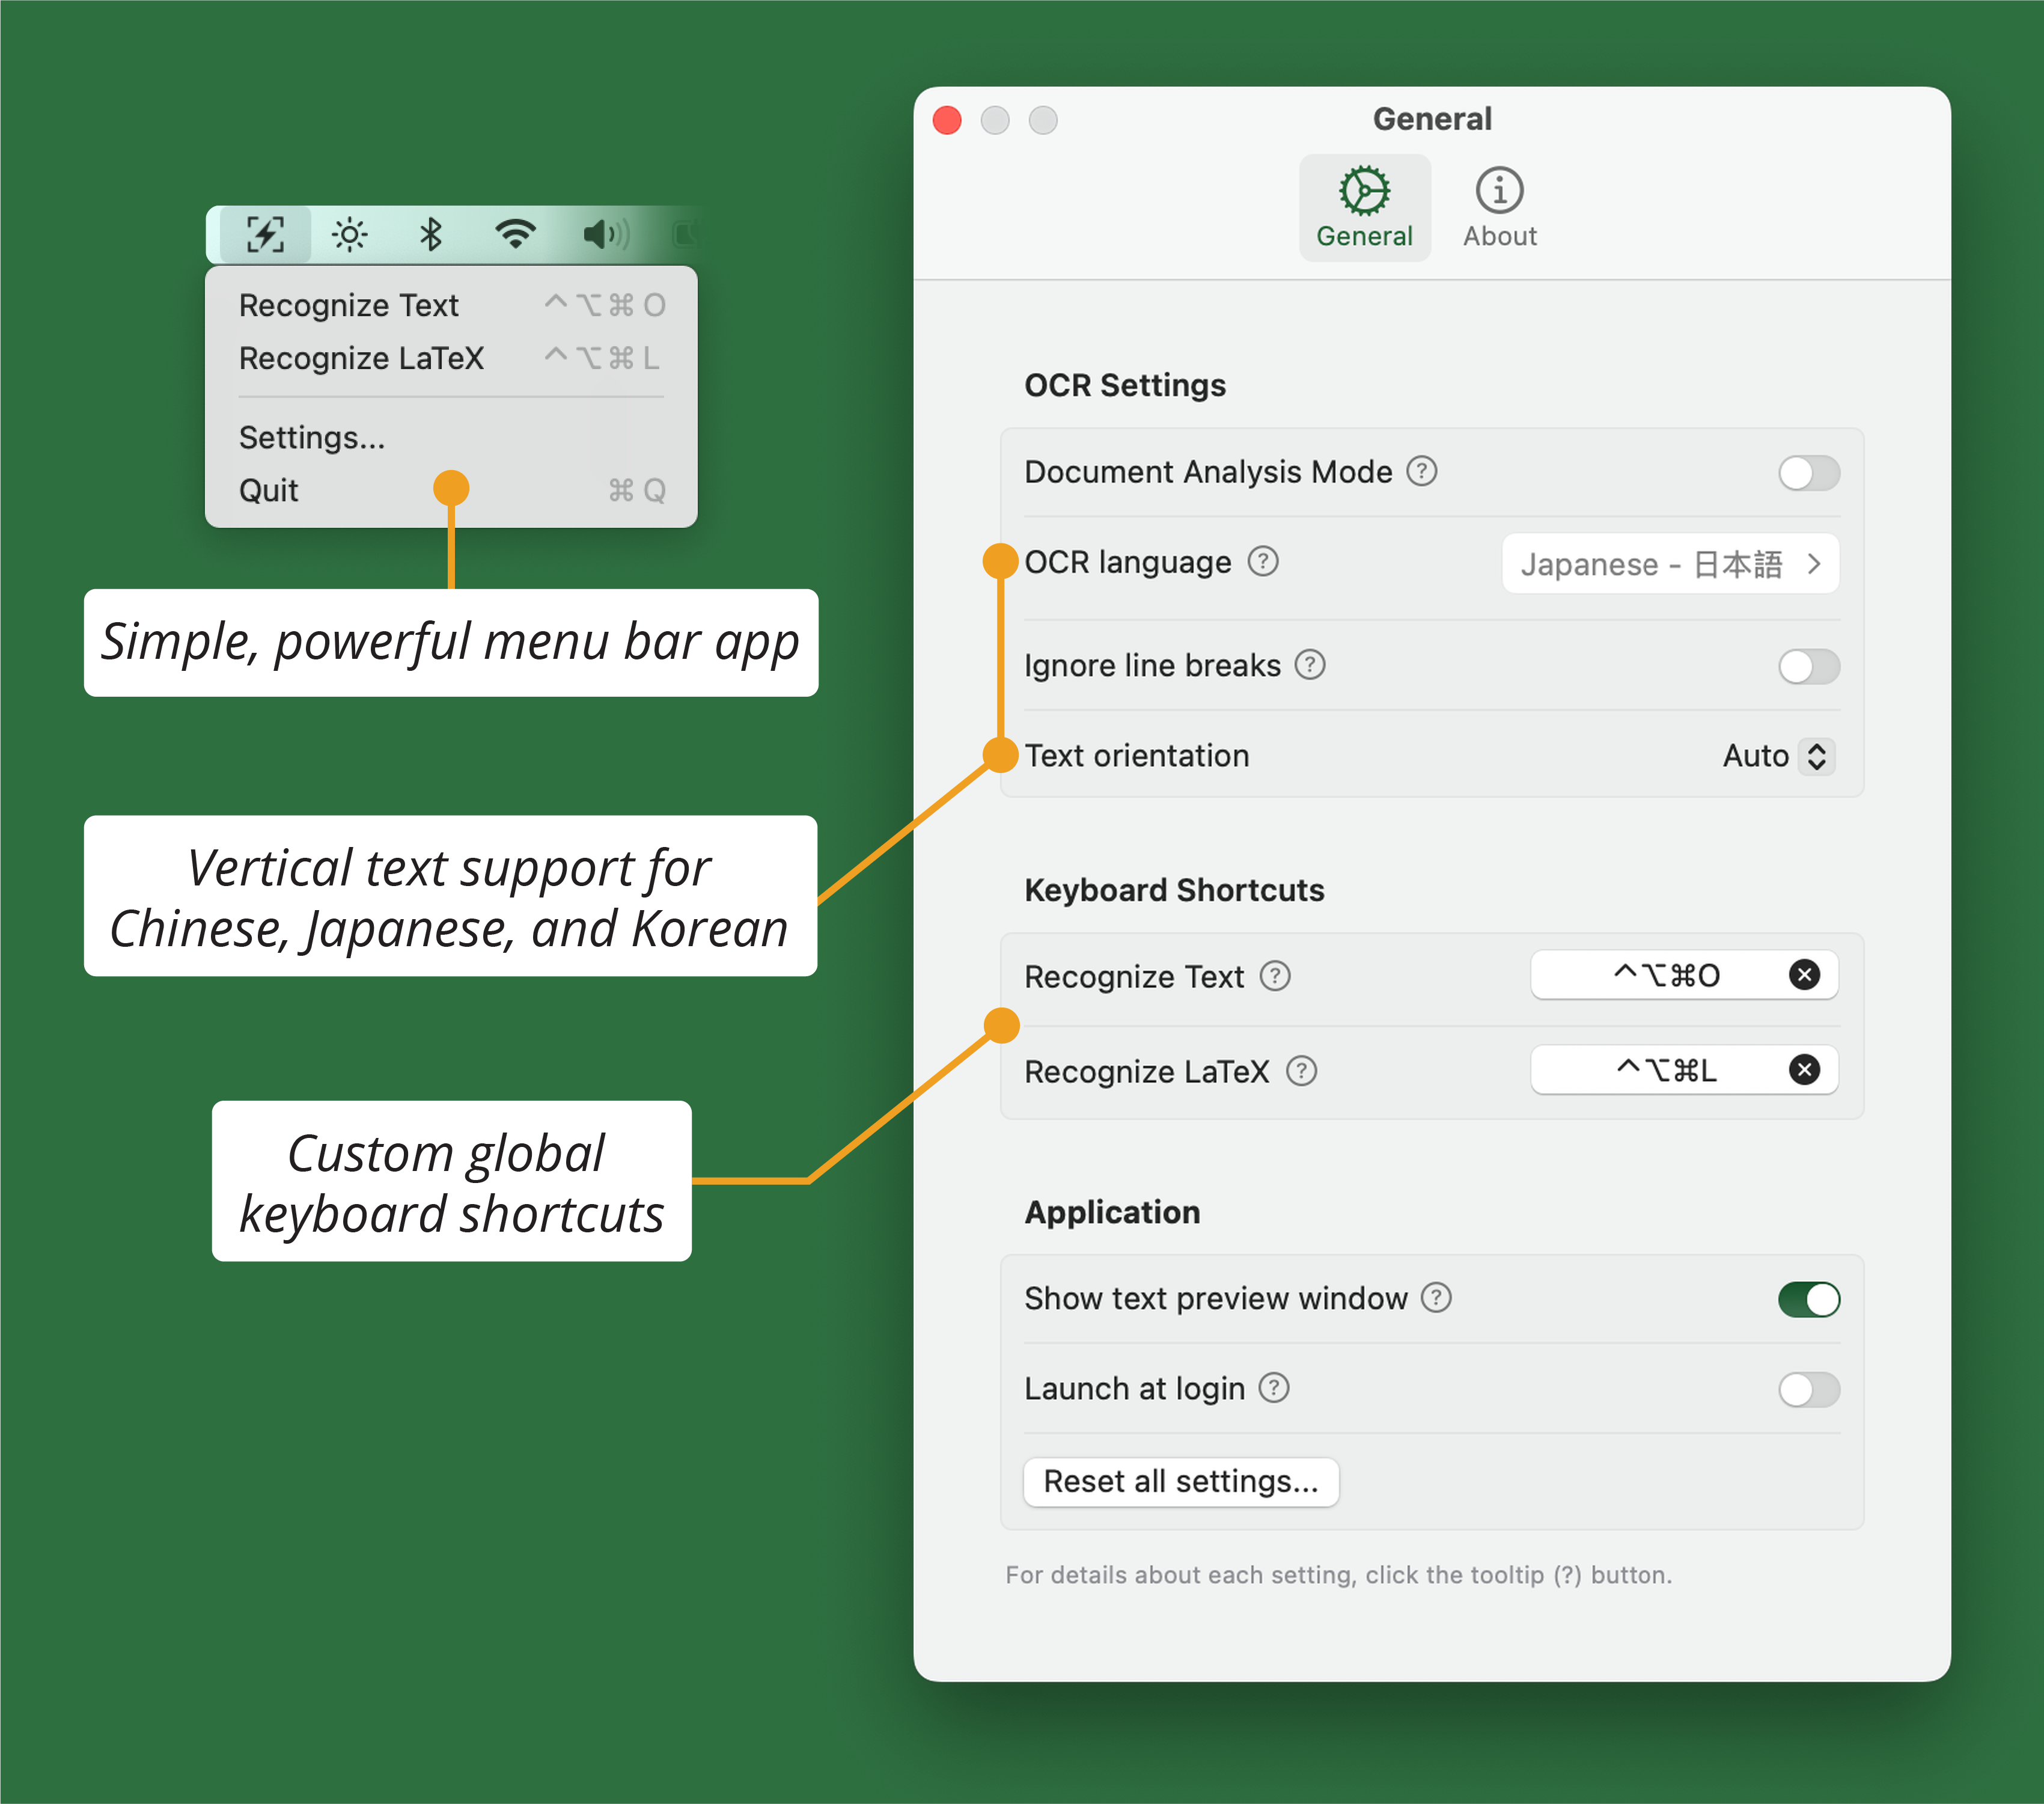2044x1804 pixels.
Task: Select Settings... in the dropdown menu
Action: [x=312, y=438]
